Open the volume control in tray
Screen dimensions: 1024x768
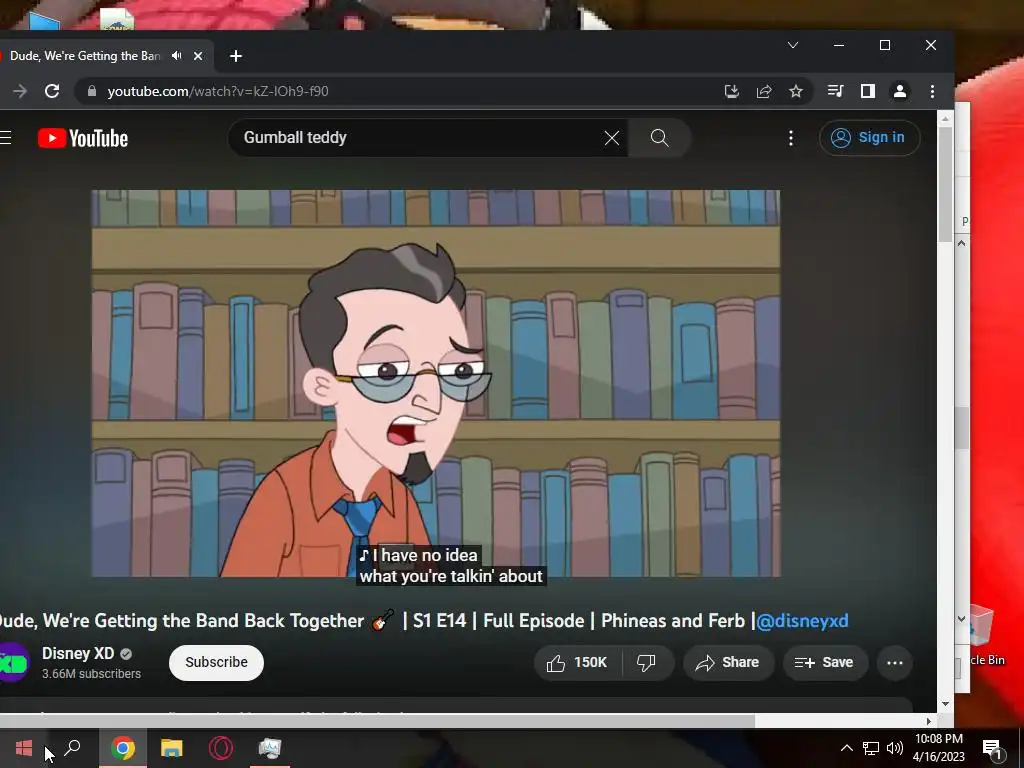pyautogui.click(x=895, y=748)
